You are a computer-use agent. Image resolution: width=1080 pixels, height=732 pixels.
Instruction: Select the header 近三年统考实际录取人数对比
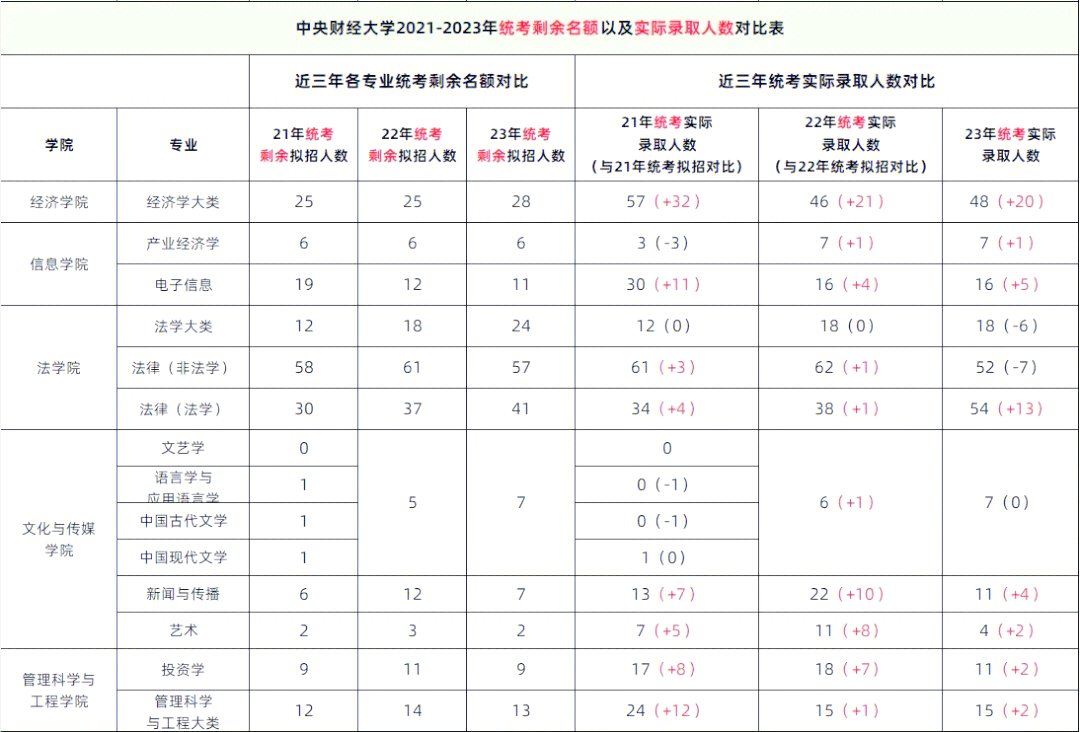coord(827,81)
